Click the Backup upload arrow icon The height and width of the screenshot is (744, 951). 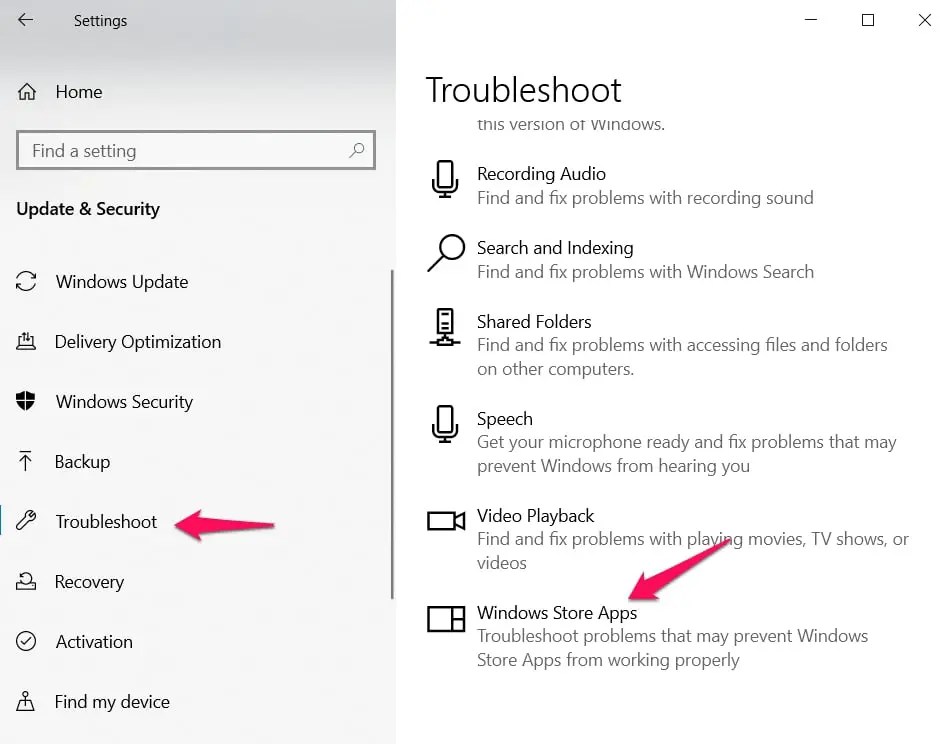pos(25,461)
